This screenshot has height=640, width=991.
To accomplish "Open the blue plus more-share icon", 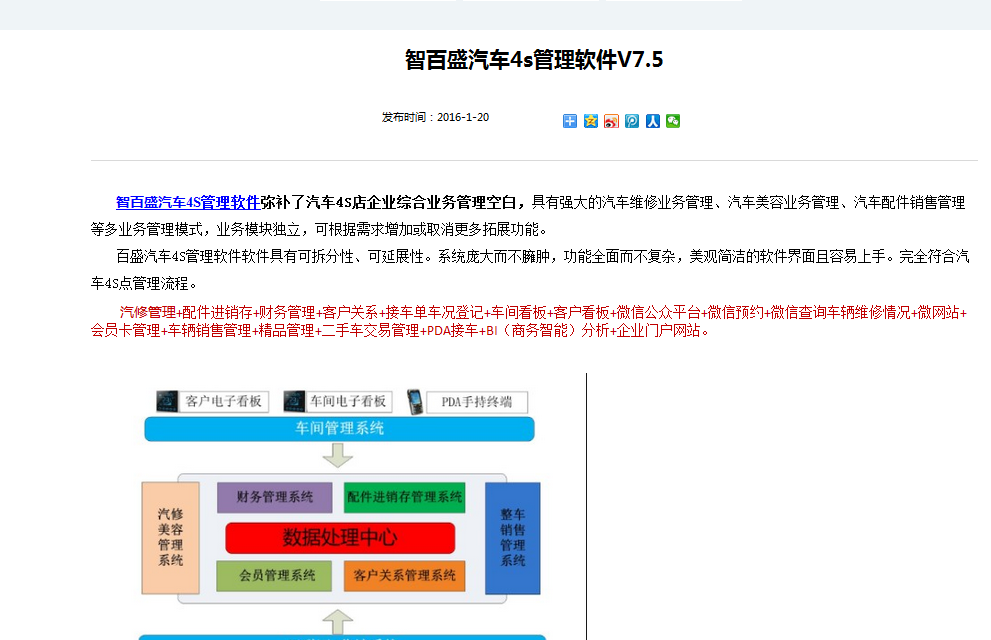I will click(569, 121).
